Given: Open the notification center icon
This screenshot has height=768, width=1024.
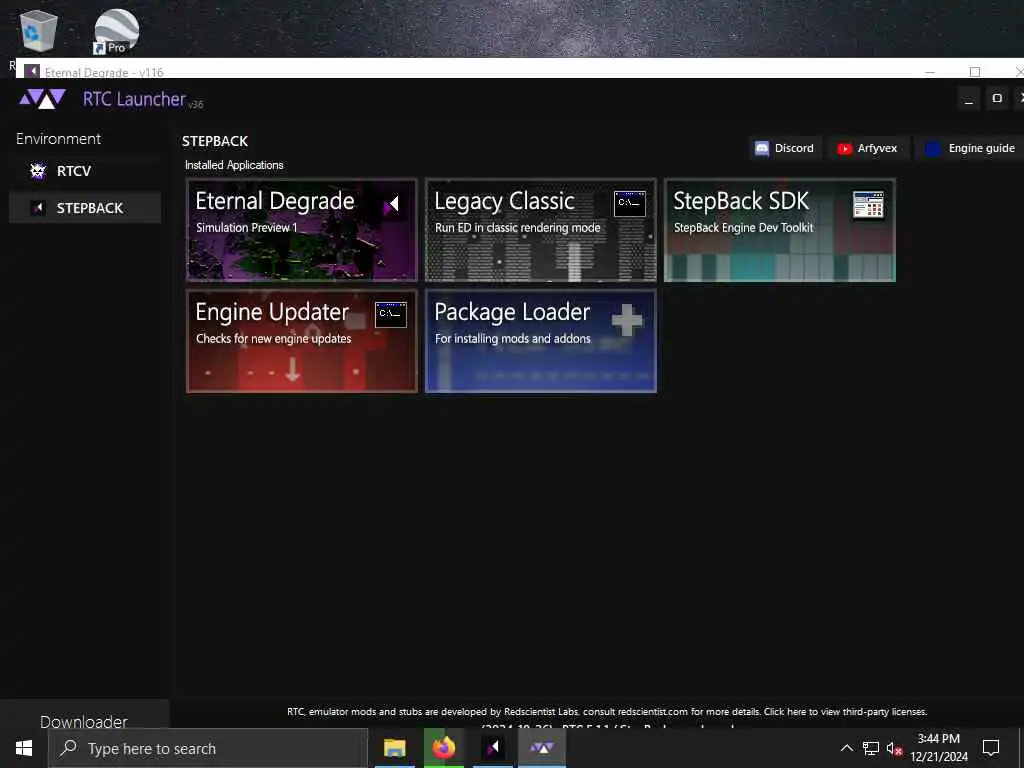Looking at the screenshot, I should (x=991, y=748).
